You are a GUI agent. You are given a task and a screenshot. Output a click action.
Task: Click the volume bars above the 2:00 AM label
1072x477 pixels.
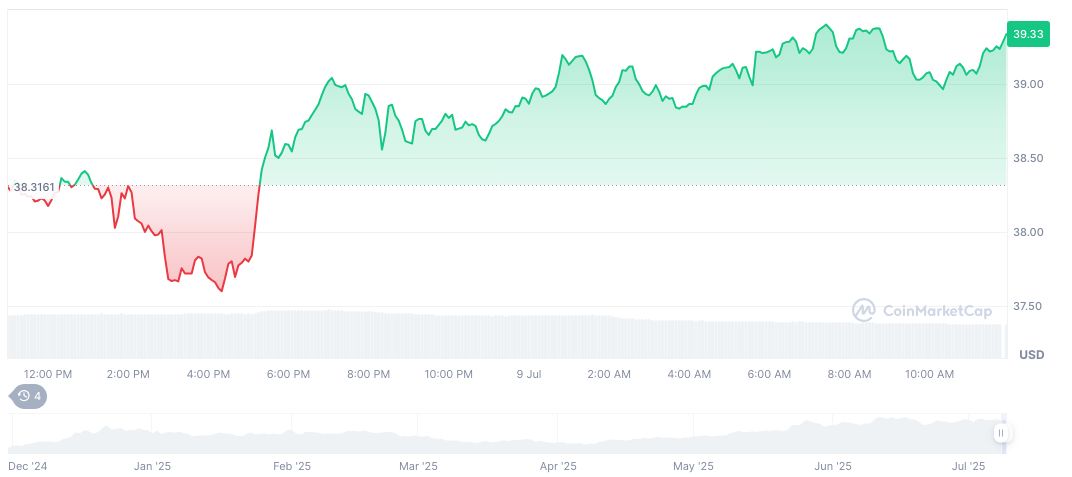[609, 336]
